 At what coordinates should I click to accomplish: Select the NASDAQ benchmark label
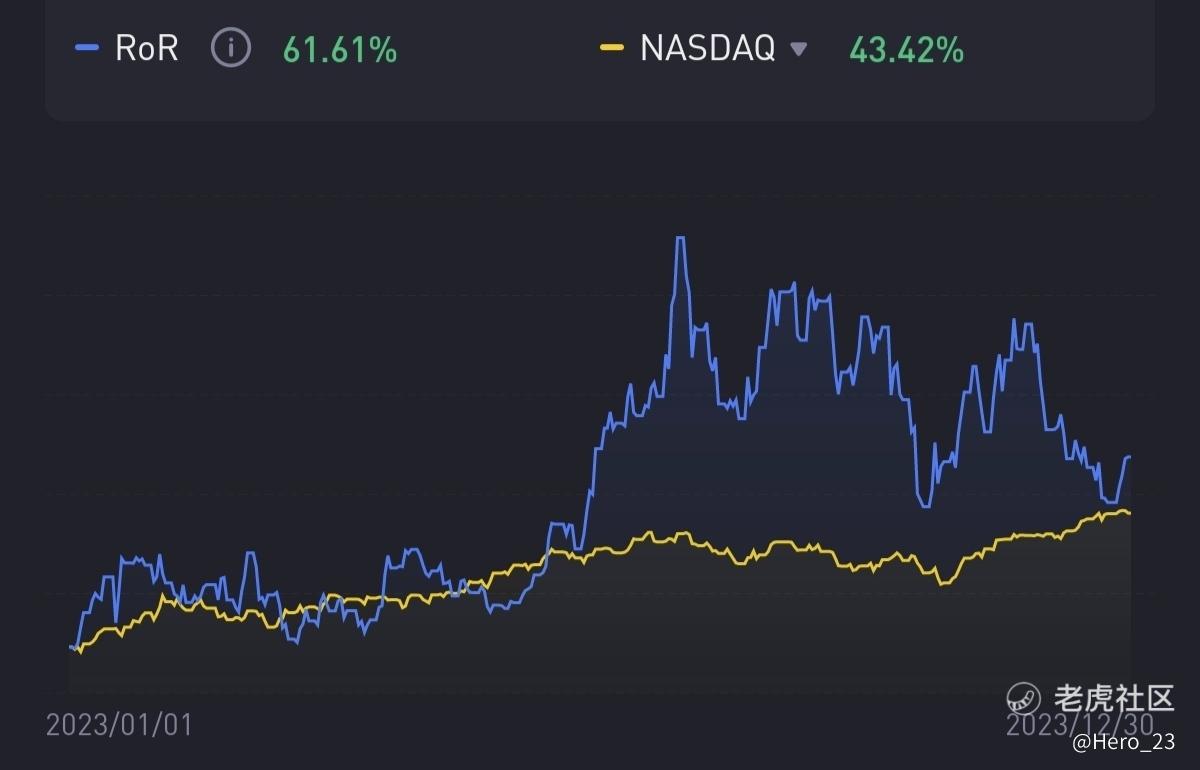[x=707, y=48]
